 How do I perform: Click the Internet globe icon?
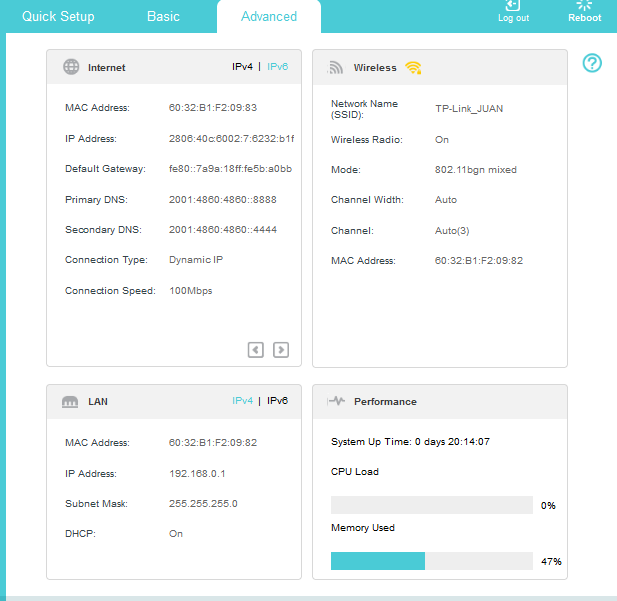click(71, 67)
